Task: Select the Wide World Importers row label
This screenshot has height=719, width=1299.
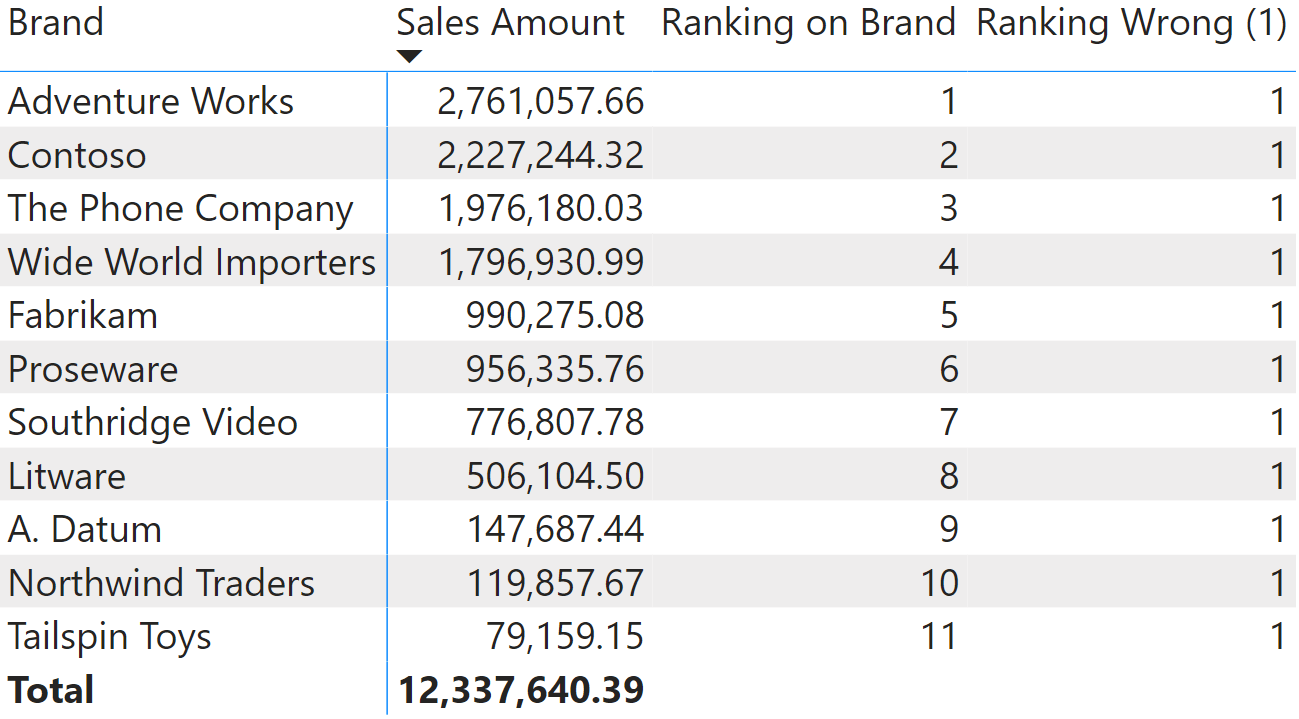Action: coord(192,262)
